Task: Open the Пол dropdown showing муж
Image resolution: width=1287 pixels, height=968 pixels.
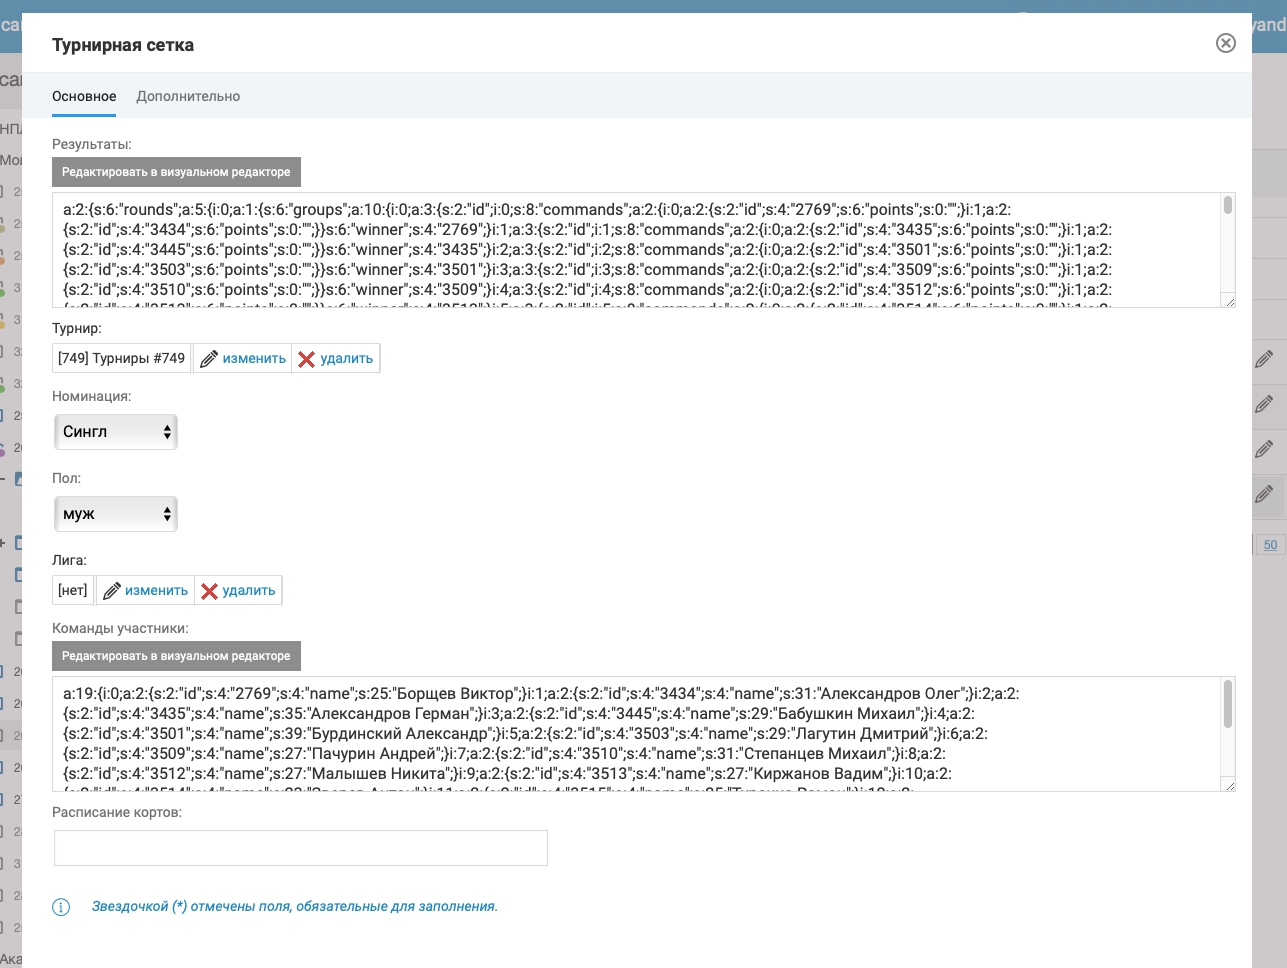Action: (116, 514)
